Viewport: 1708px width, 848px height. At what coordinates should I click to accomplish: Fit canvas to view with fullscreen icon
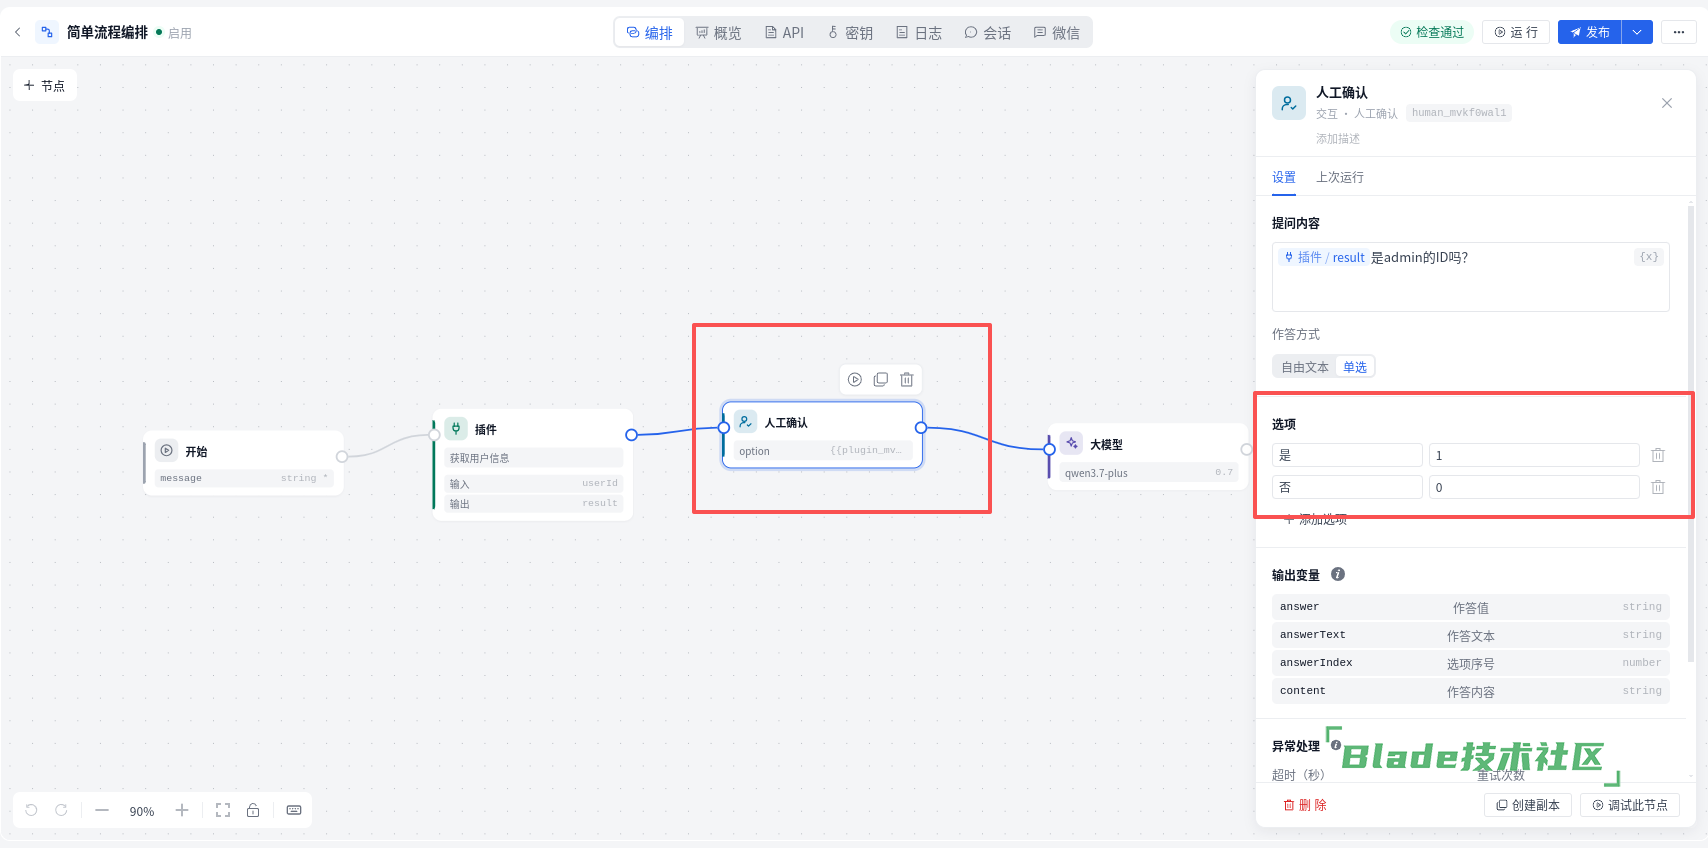click(223, 810)
